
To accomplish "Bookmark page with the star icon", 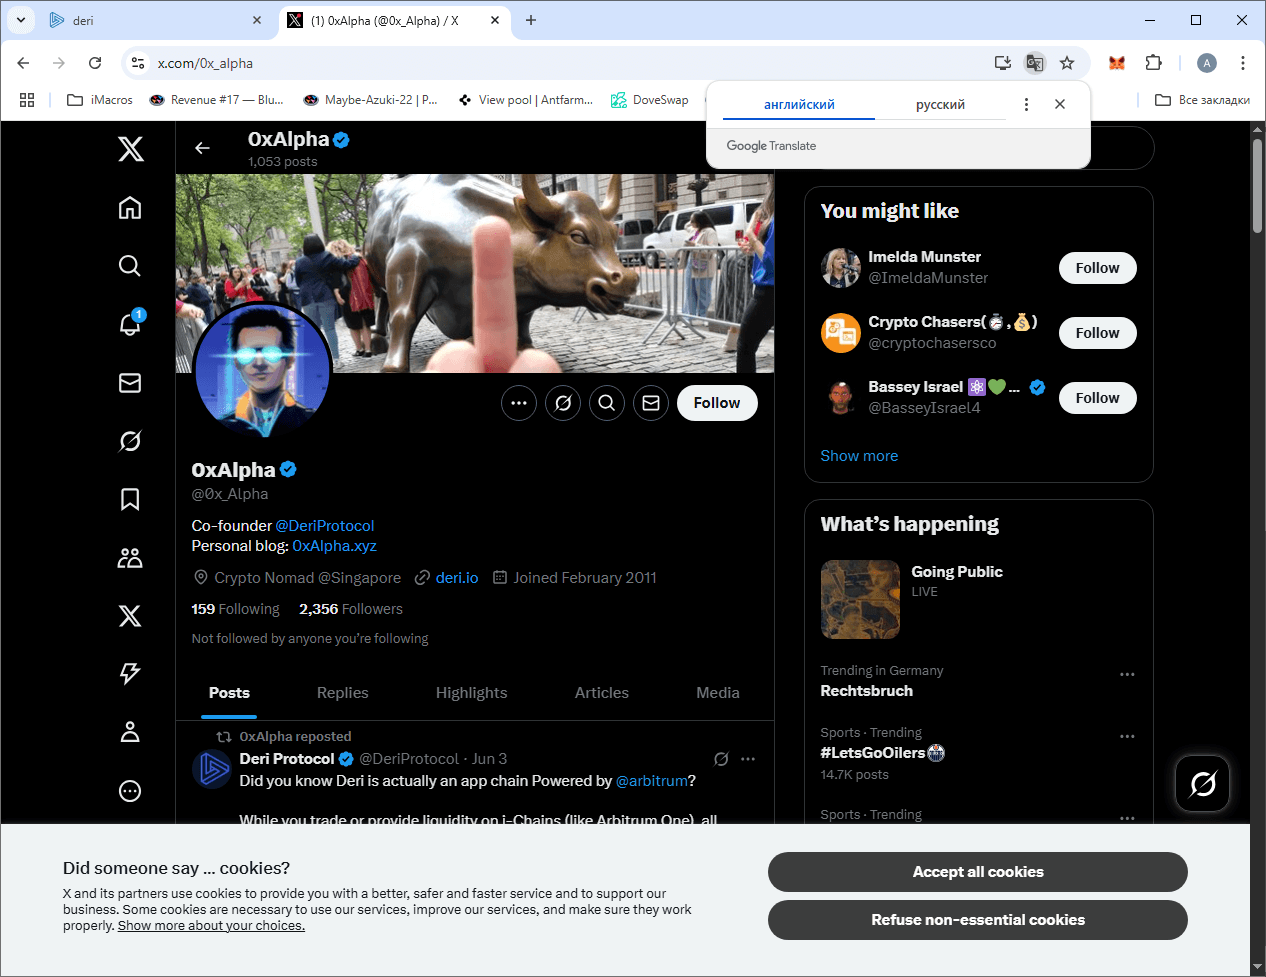I will click(x=1067, y=63).
